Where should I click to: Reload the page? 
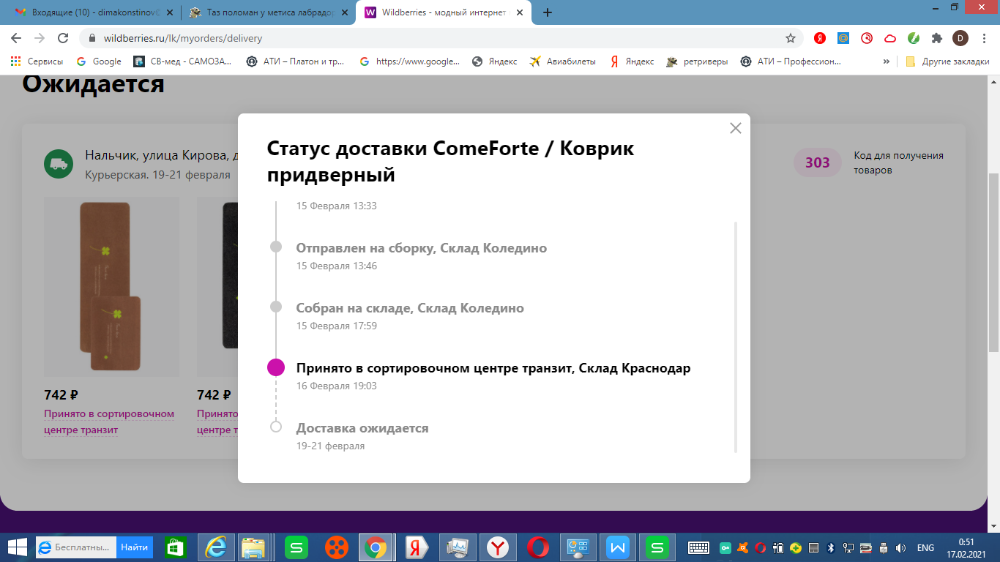[62, 38]
